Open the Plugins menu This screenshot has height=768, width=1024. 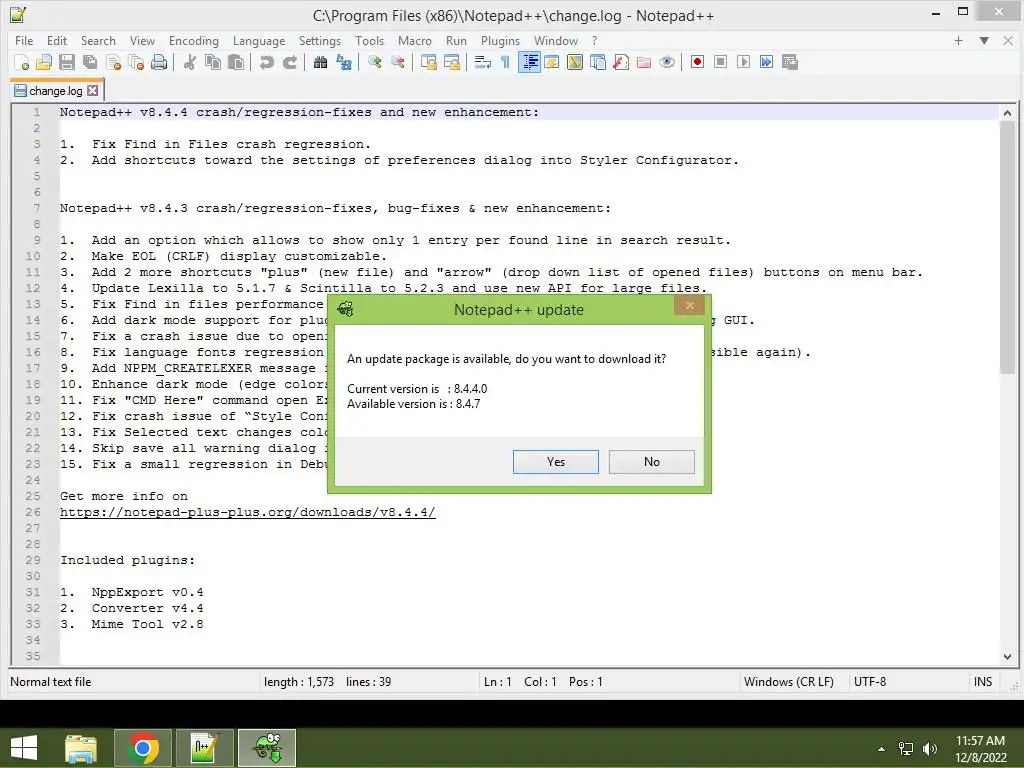point(500,40)
